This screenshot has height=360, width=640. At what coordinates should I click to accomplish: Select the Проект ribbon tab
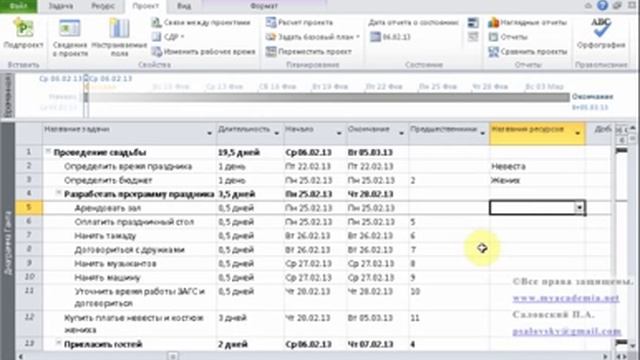click(146, 6)
